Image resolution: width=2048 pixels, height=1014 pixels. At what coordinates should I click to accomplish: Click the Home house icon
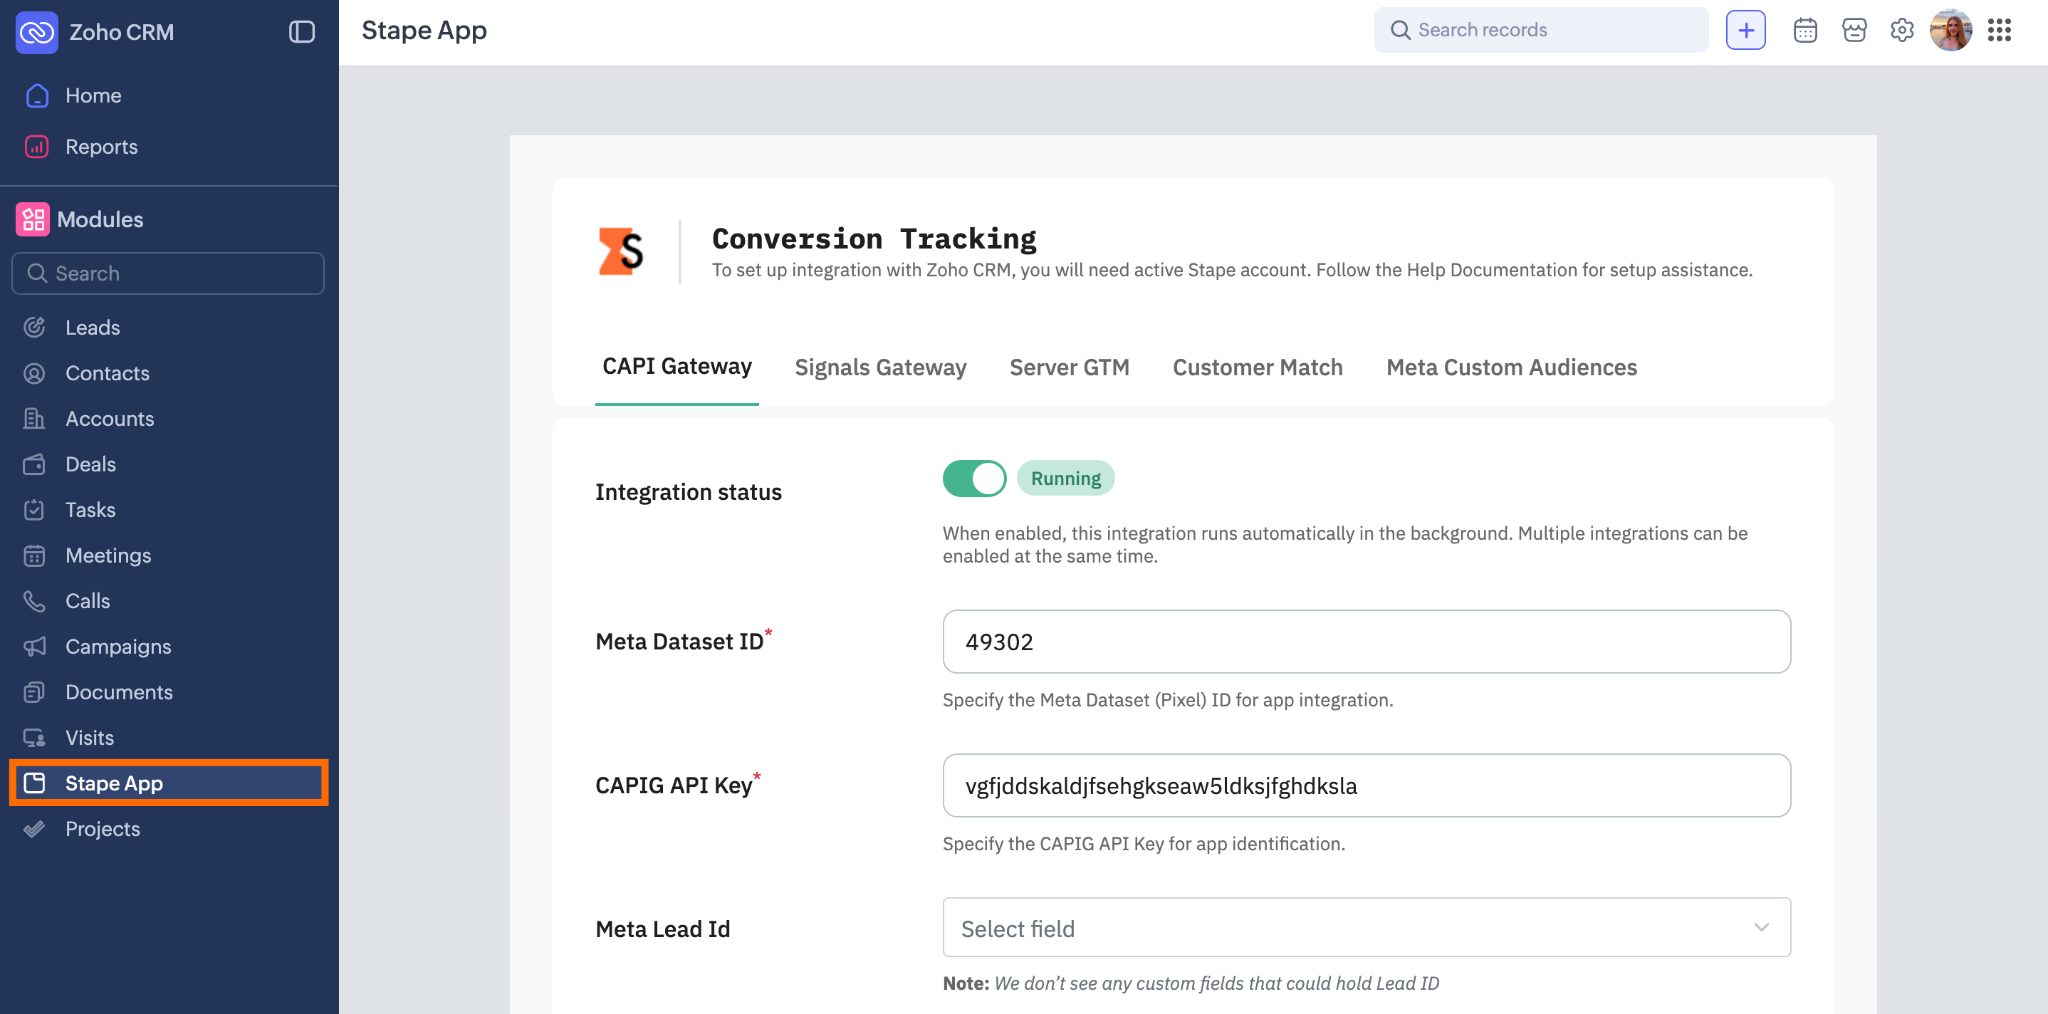(37, 95)
